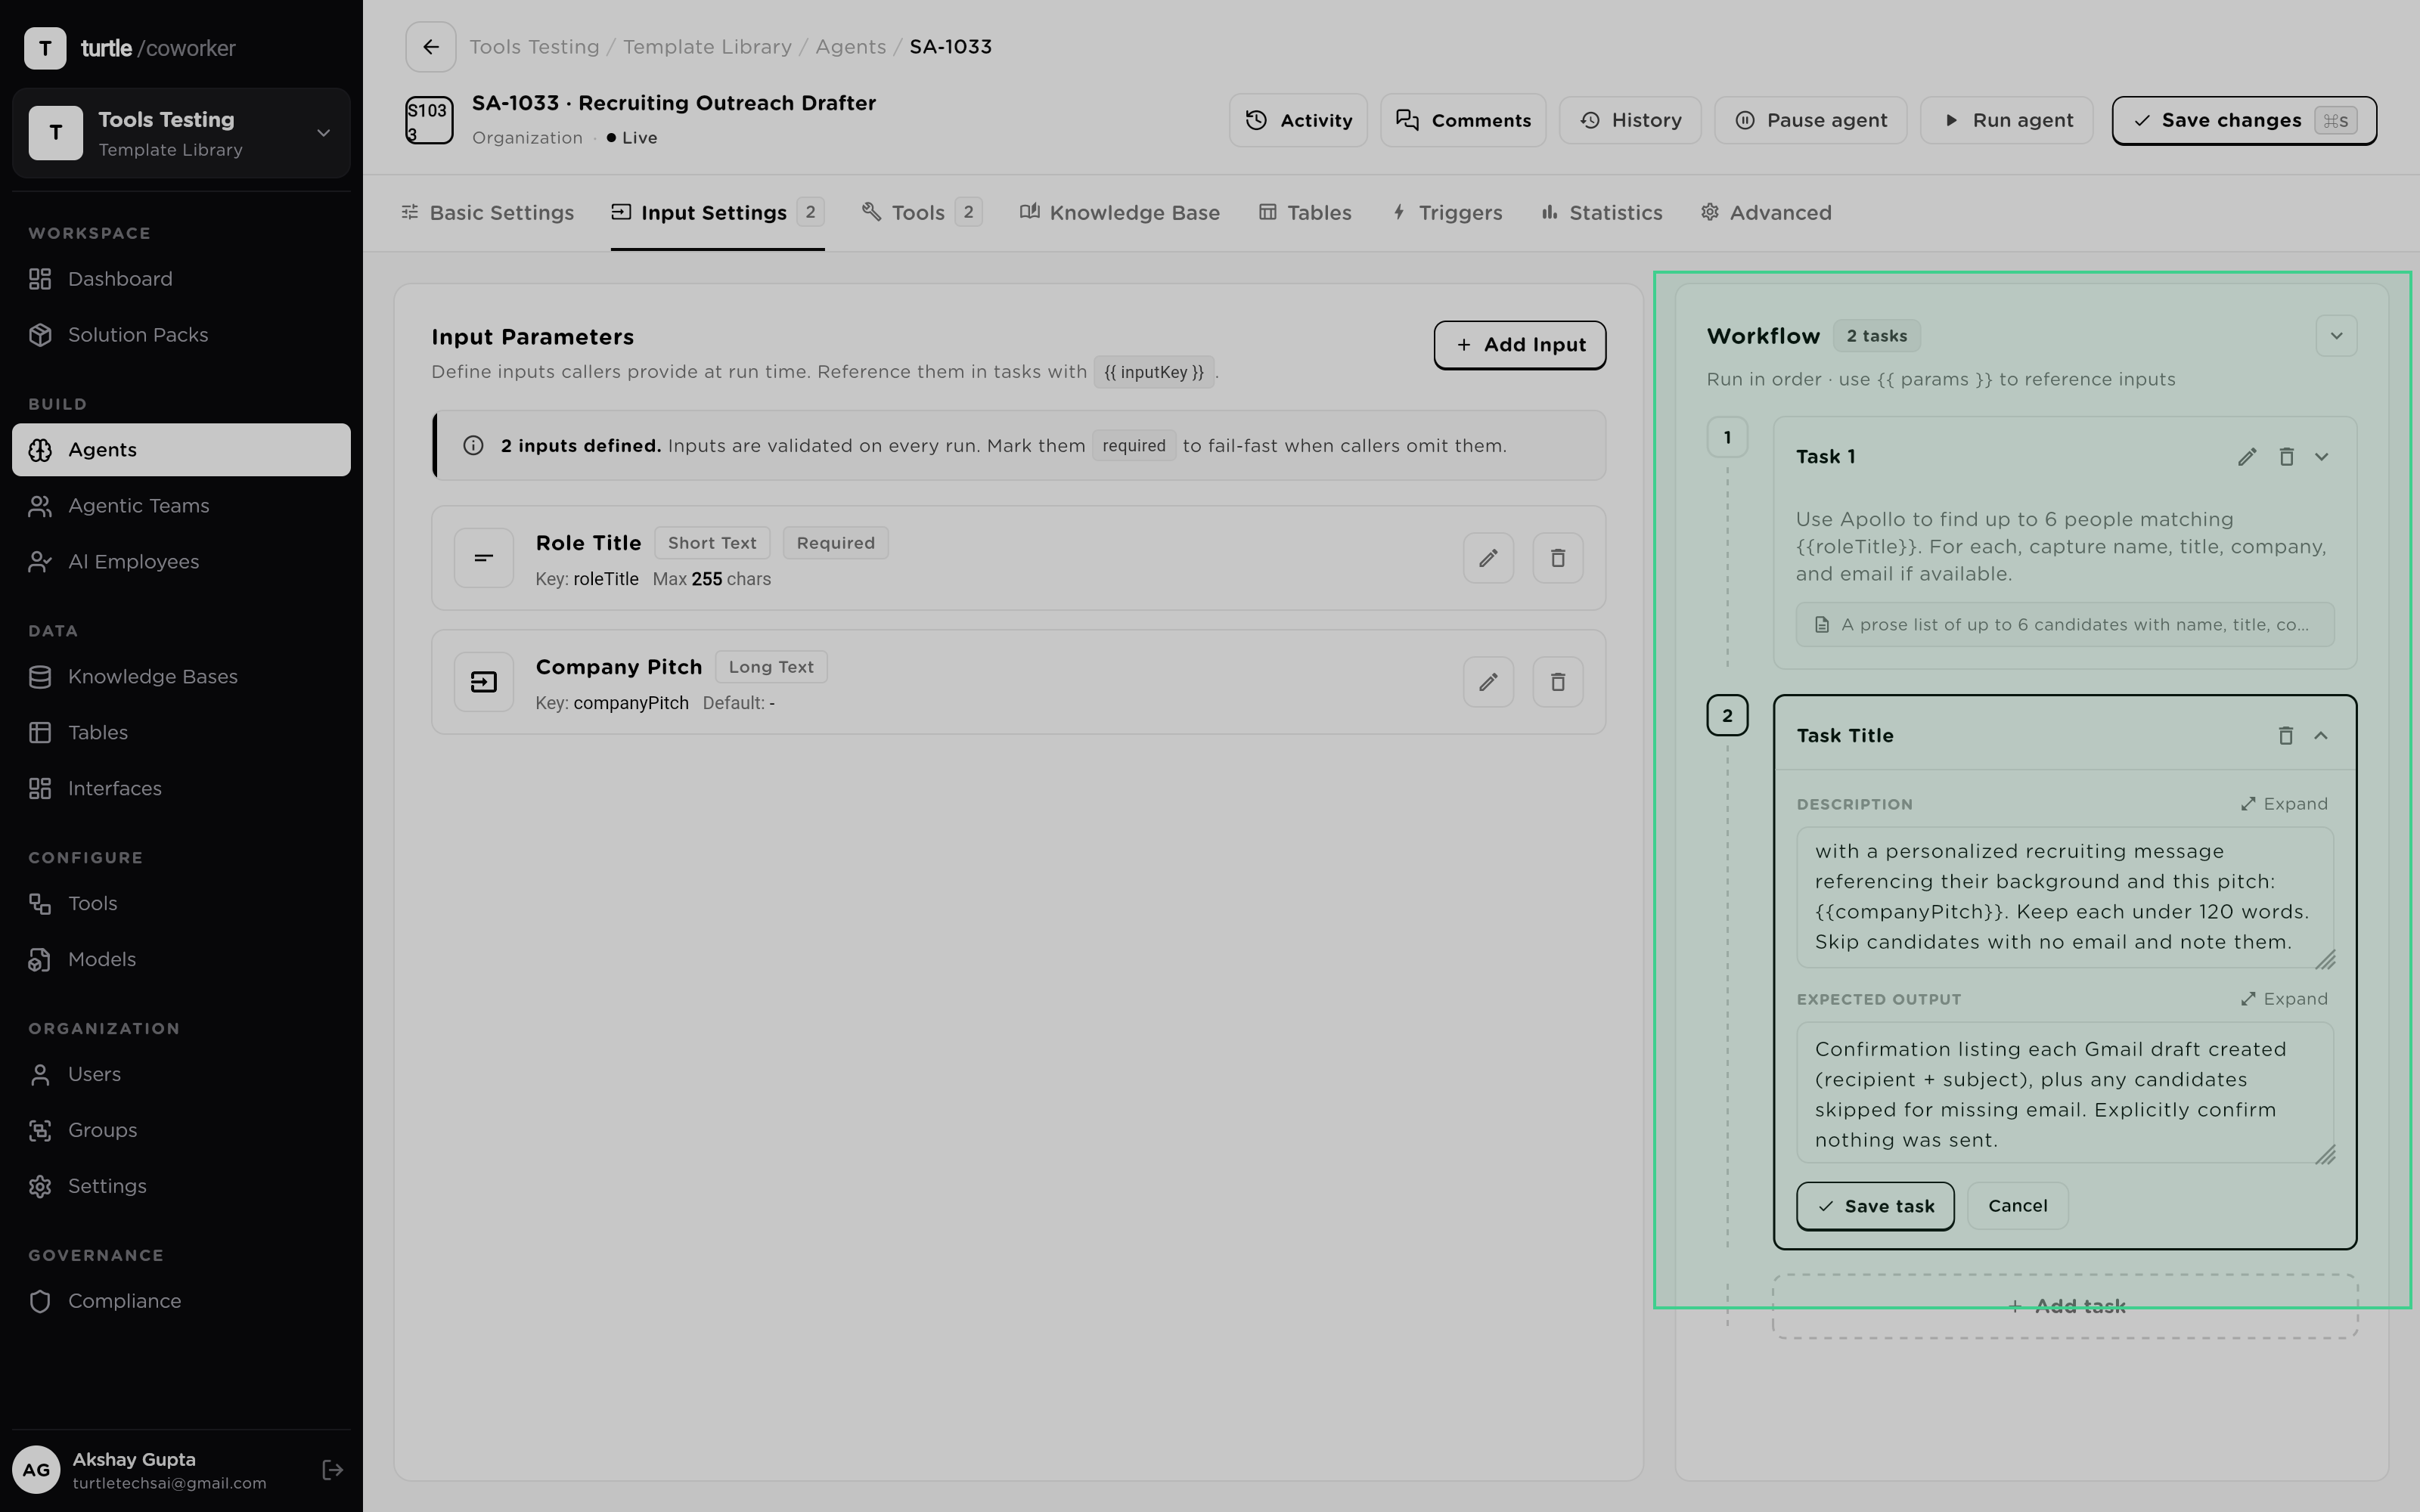The height and width of the screenshot is (1512, 2420).
Task: Click Tools Testing in breadcrumb
Action: tap(534, 47)
